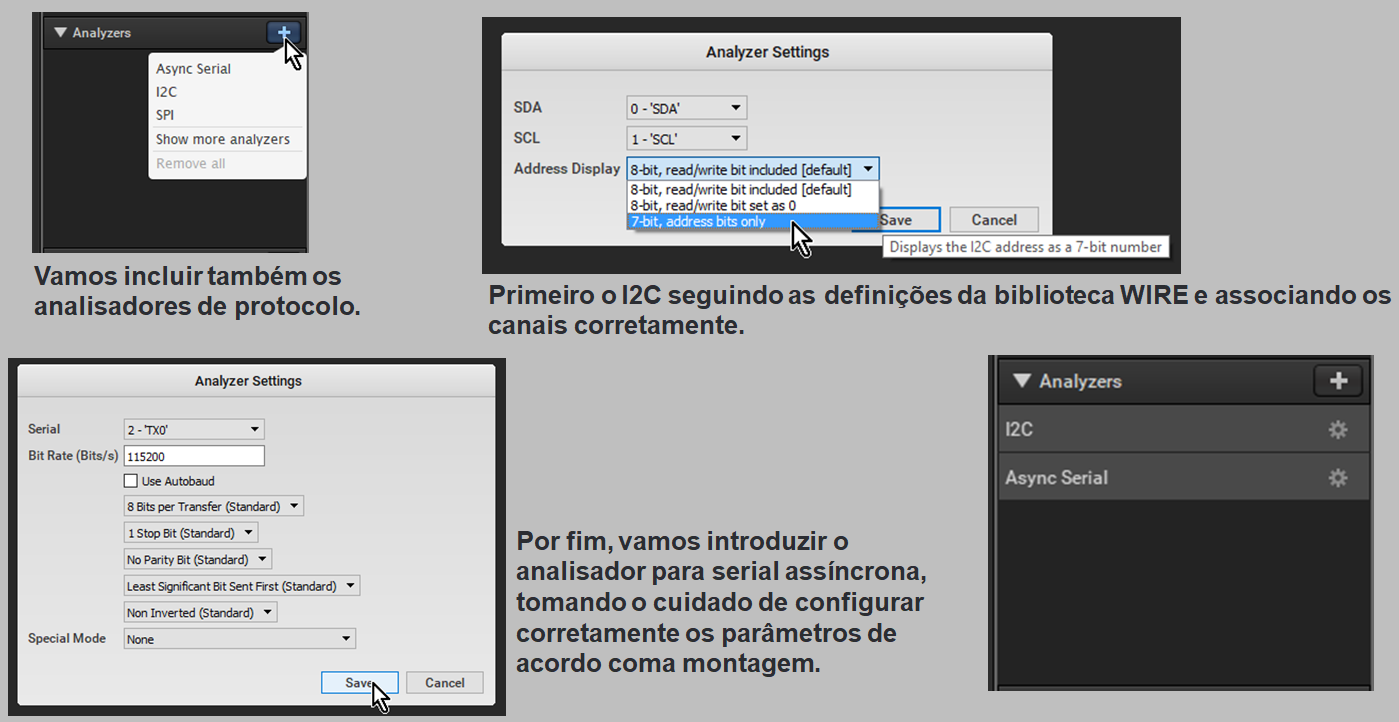Open the 1 Stop Bit dropdown
Image resolution: width=1399 pixels, height=722 pixels.
point(190,533)
